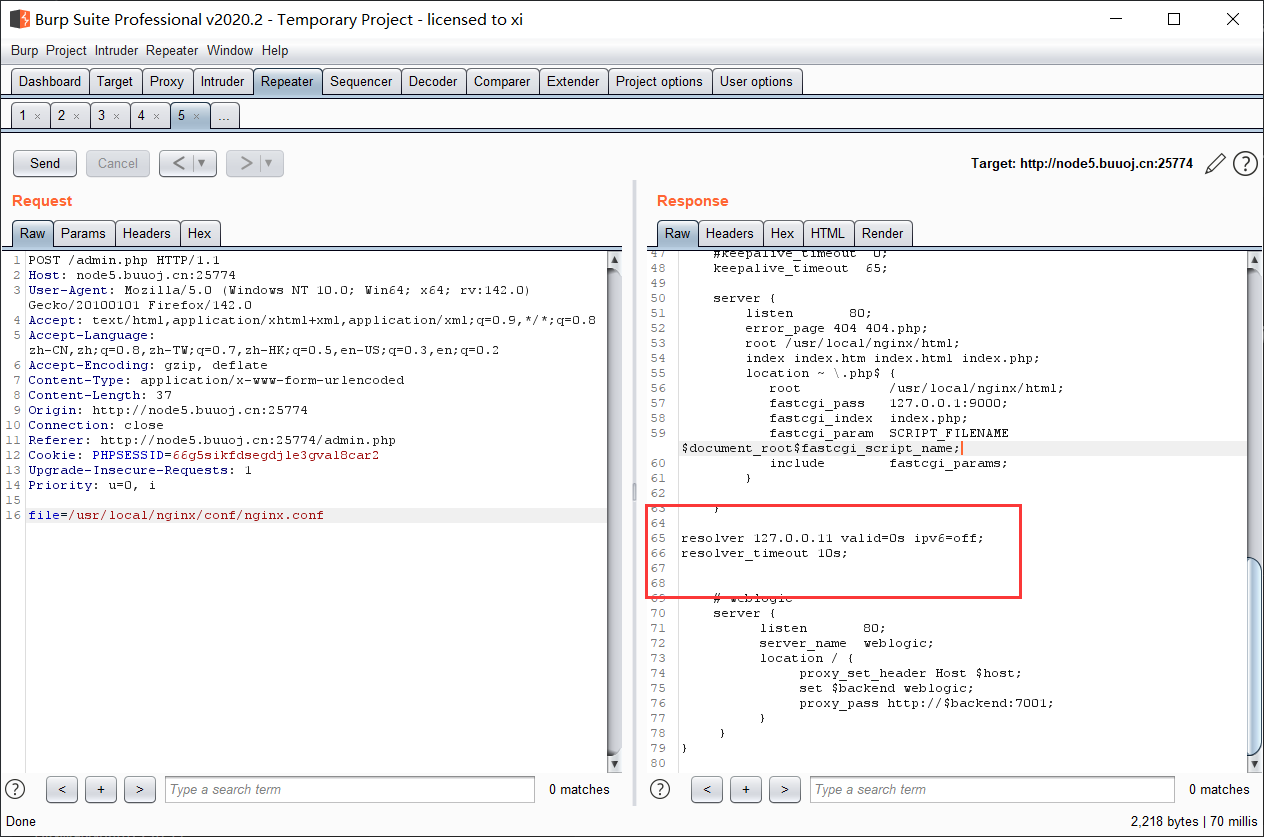Find next match in response pane
Screen dimensions: 1264x837
(784, 789)
